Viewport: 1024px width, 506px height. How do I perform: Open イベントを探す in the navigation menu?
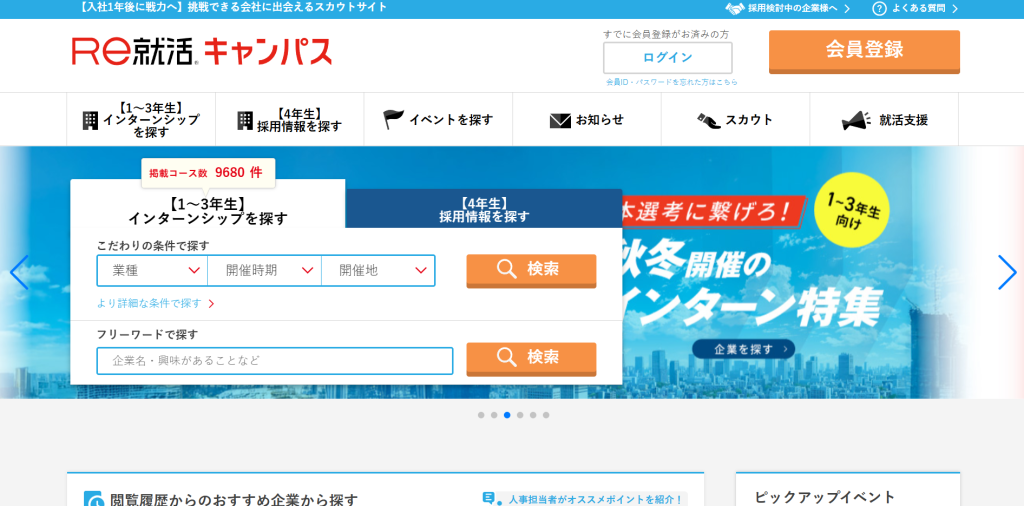(x=438, y=119)
